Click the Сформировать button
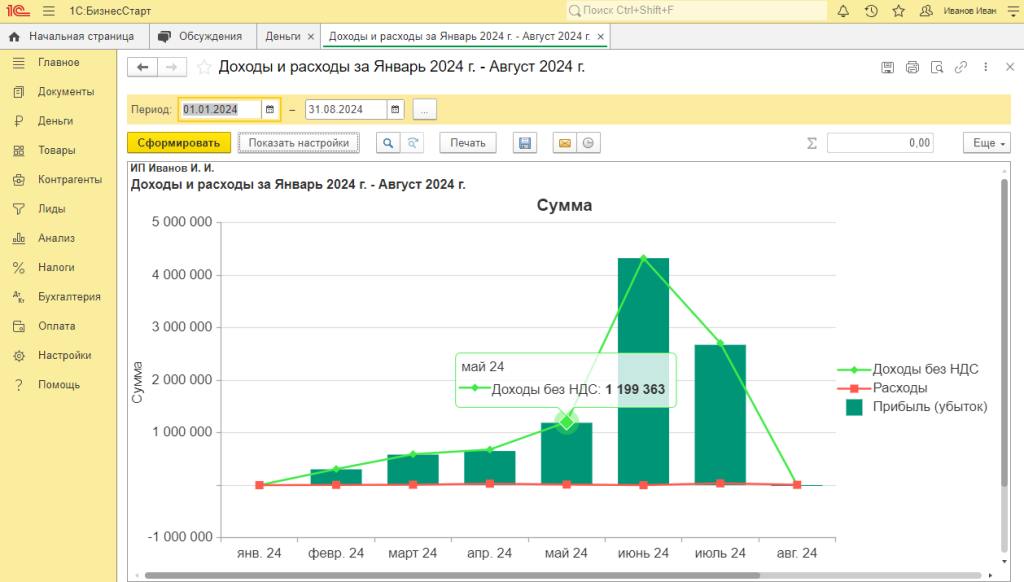1024x582 pixels. pos(179,143)
